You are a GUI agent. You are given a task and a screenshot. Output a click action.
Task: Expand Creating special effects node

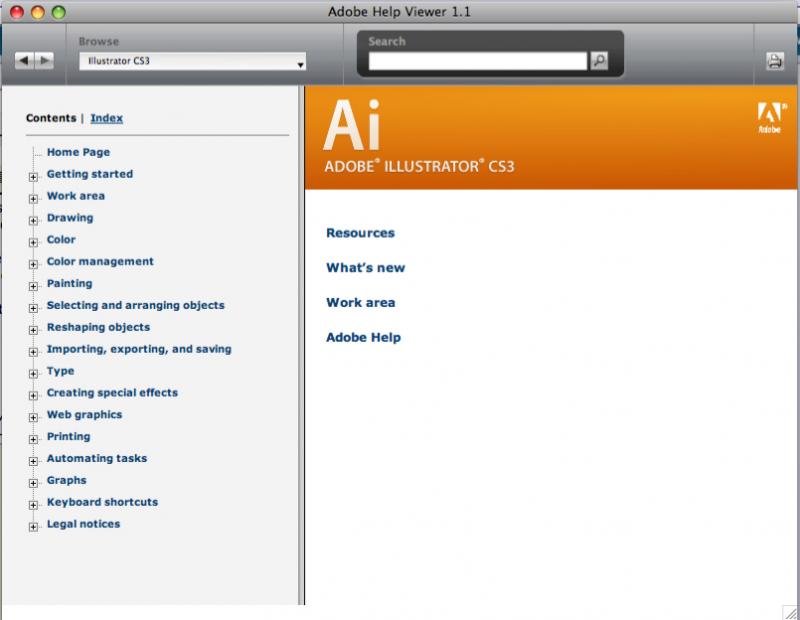pos(33,395)
